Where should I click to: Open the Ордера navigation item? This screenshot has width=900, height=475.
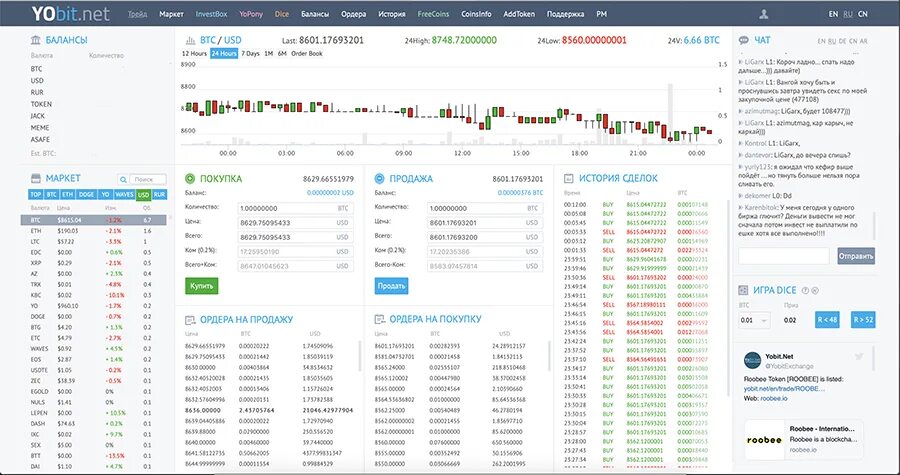click(x=353, y=14)
